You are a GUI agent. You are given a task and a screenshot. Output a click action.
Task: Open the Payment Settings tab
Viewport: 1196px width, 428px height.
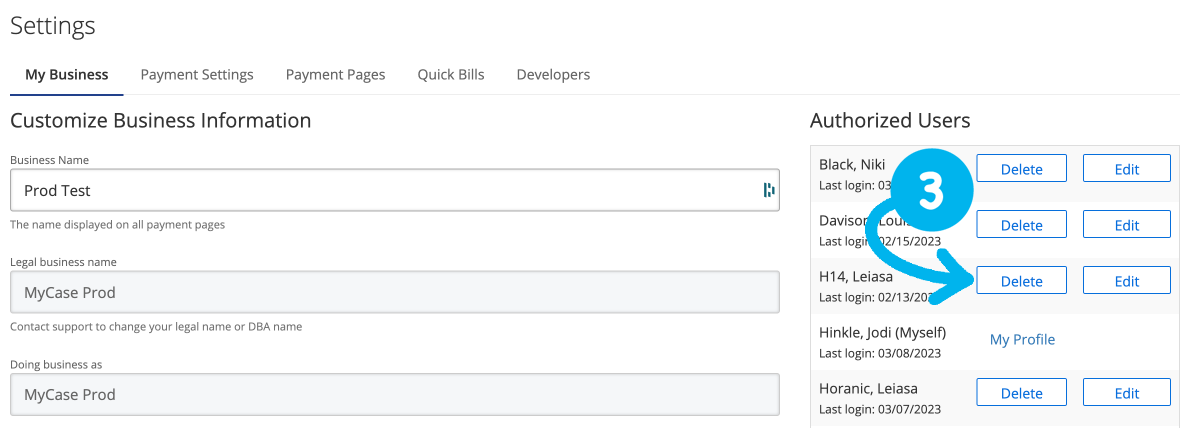click(x=197, y=75)
